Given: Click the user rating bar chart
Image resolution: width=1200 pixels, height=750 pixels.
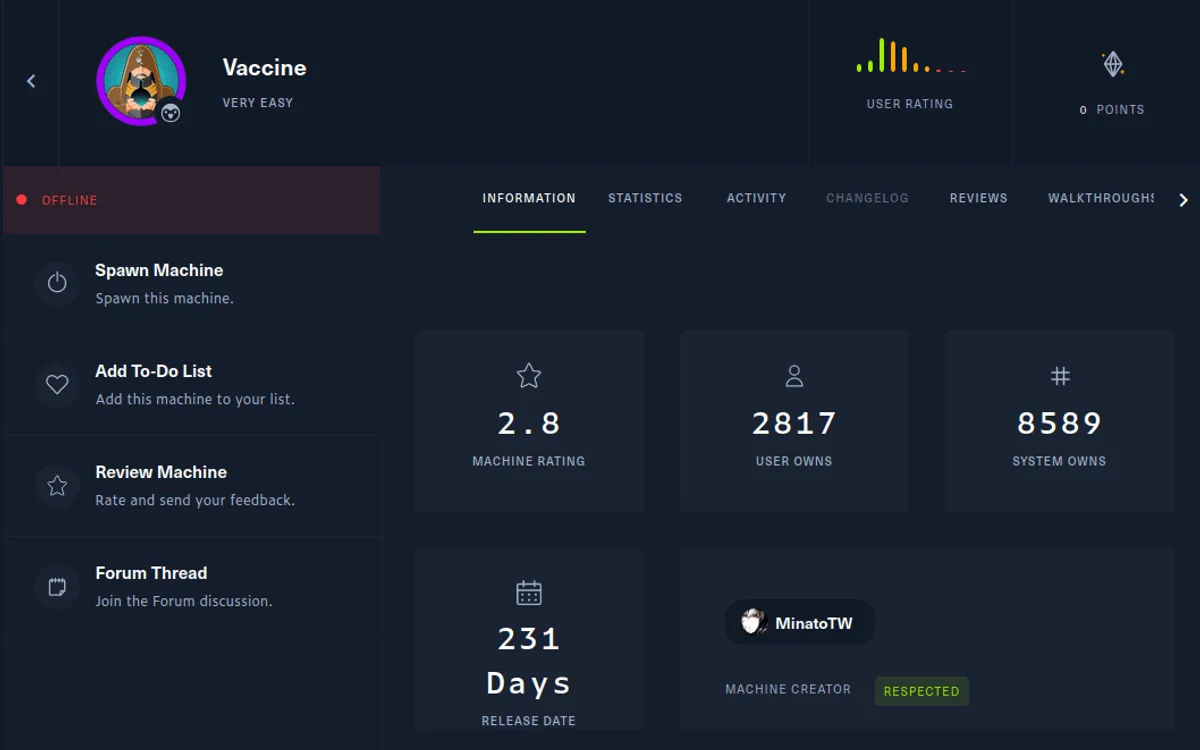Looking at the screenshot, I should tap(910, 62).
